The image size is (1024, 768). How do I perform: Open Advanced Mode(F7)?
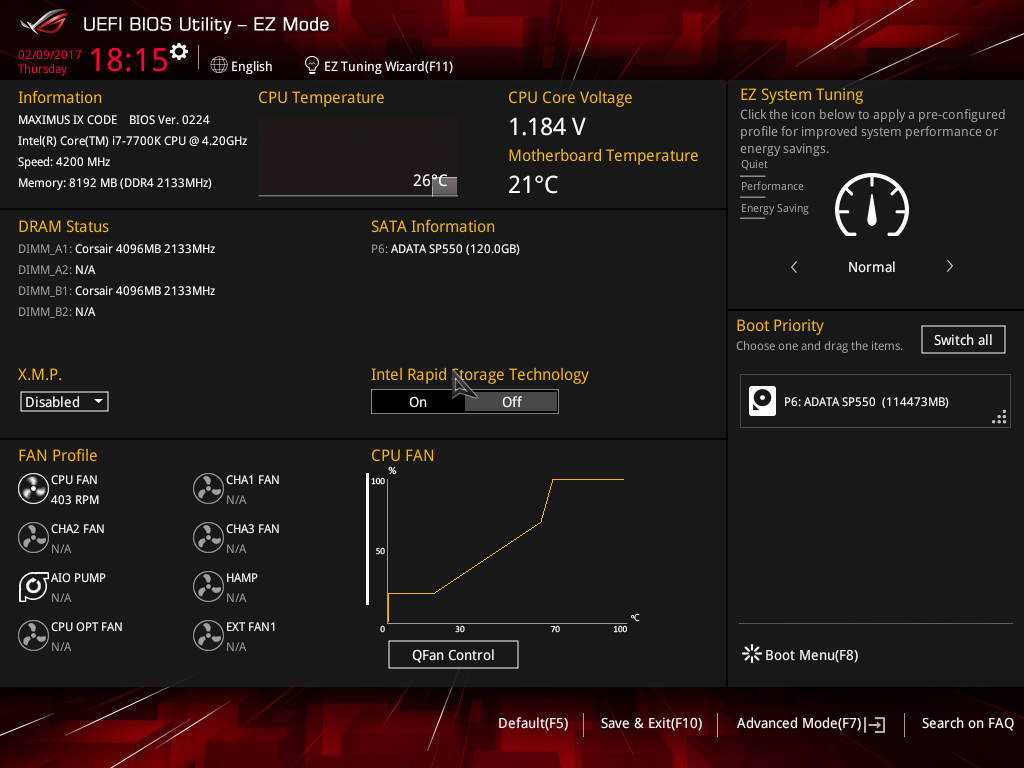pyautogui.click(x=810, y=723)
